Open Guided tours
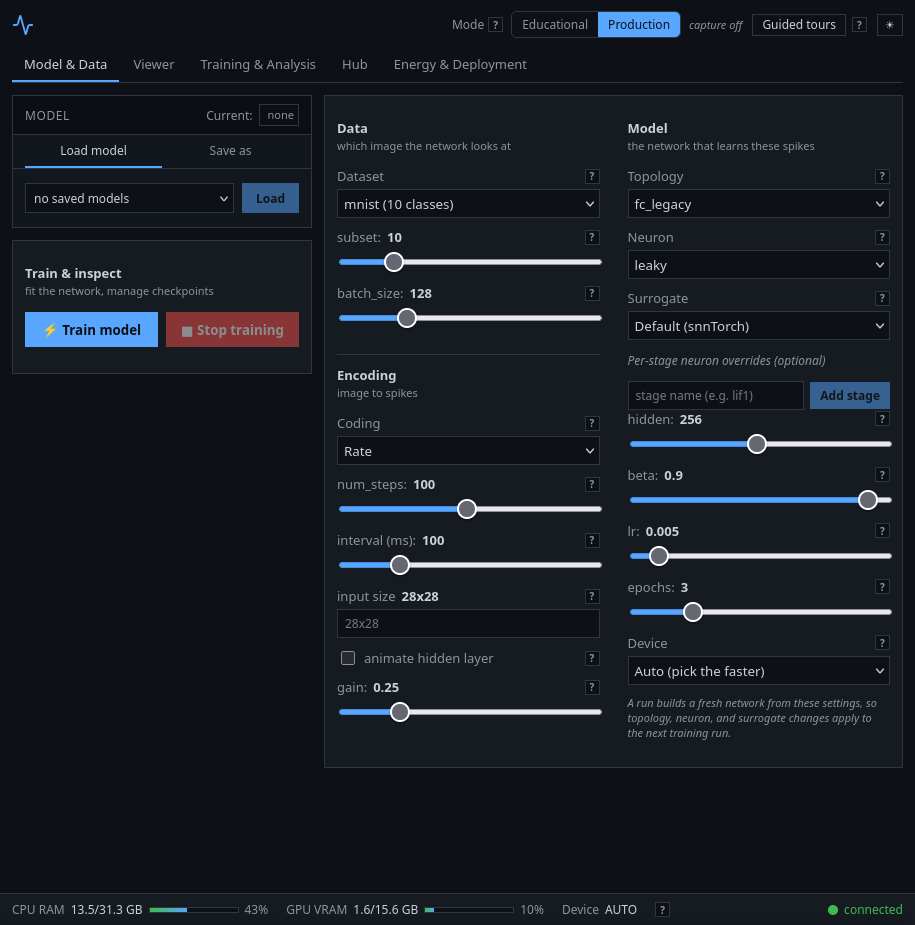 [x=799, y=25]
